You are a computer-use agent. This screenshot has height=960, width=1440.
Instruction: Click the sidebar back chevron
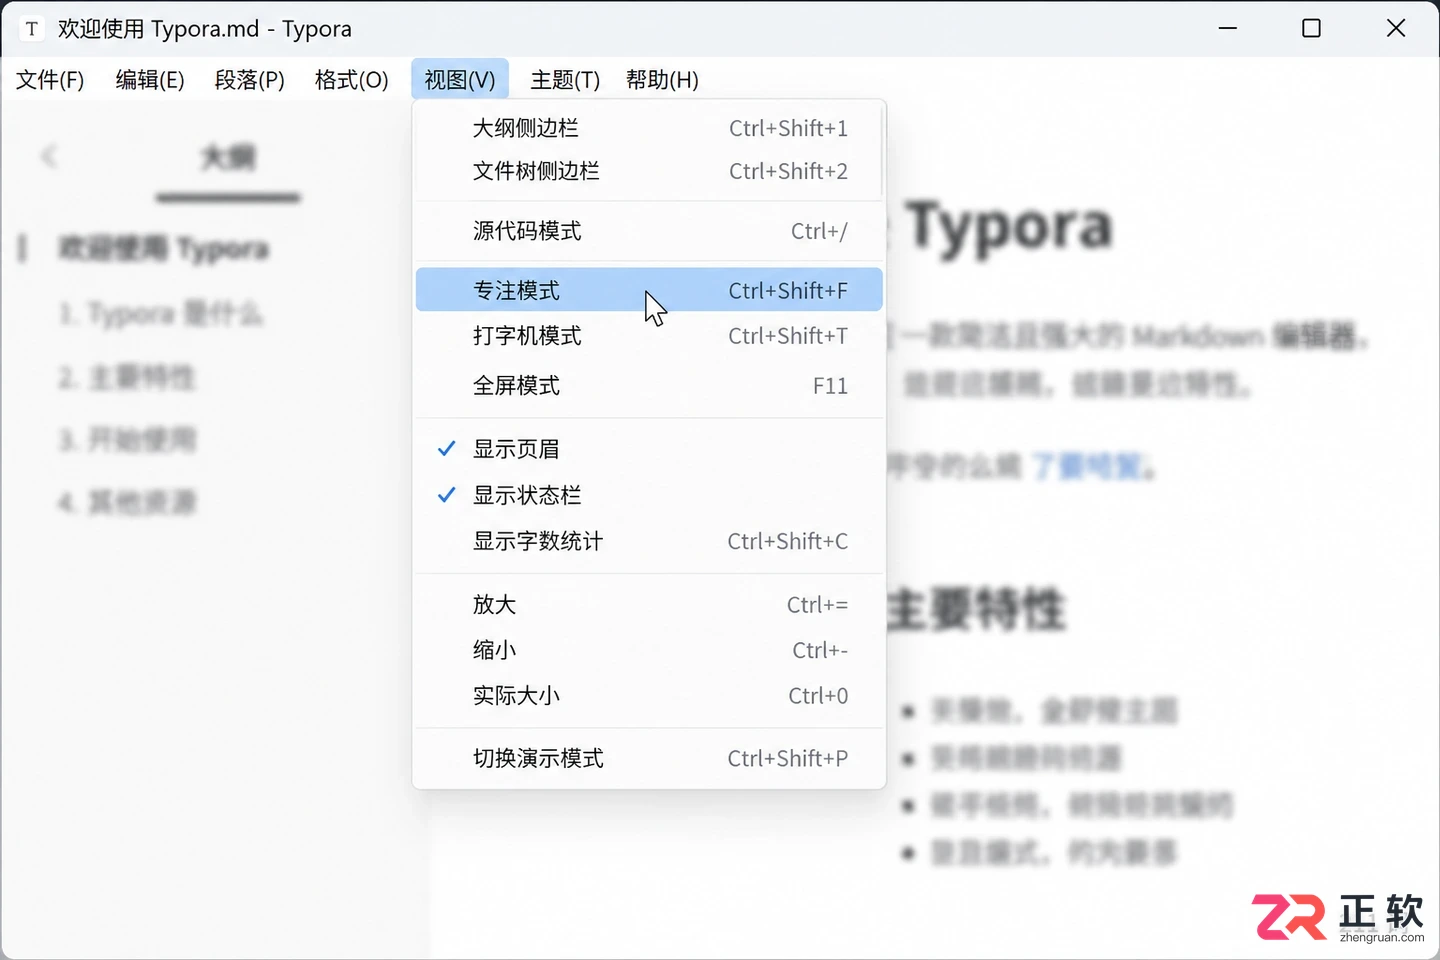point(49,156)
